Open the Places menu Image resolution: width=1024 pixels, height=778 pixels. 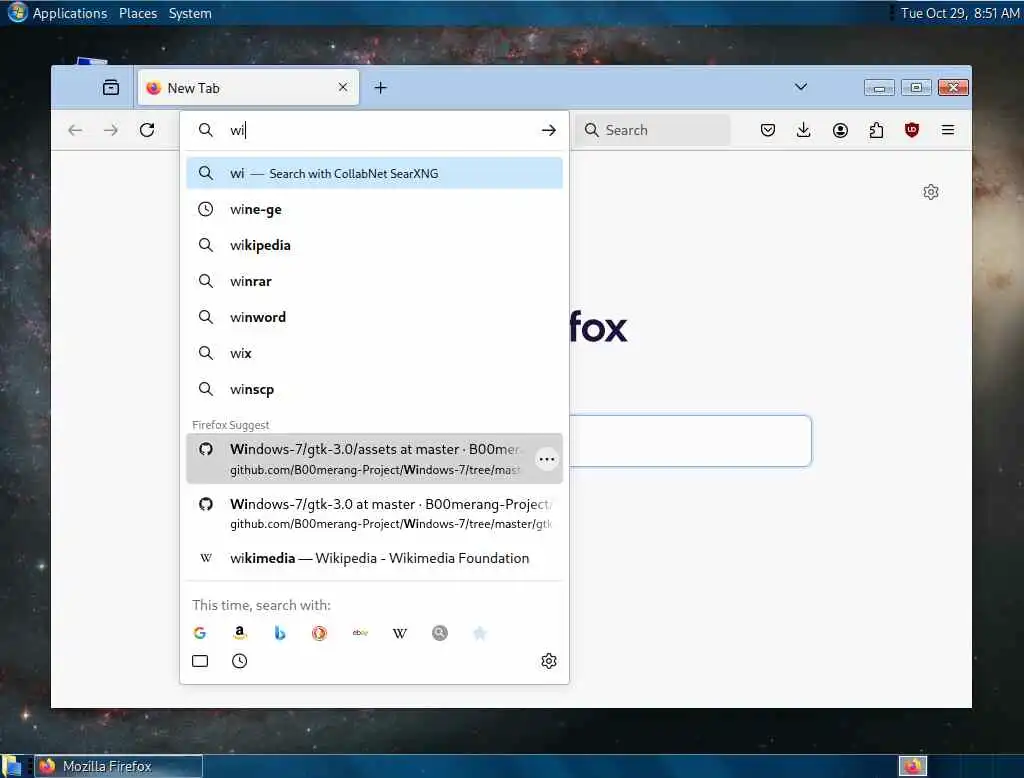point(138,13)
